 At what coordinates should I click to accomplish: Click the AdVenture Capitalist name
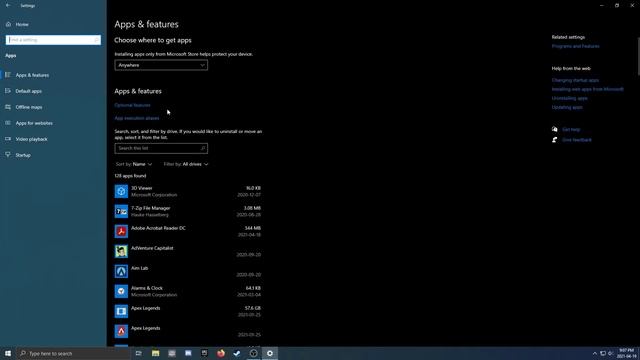(152, 248)
